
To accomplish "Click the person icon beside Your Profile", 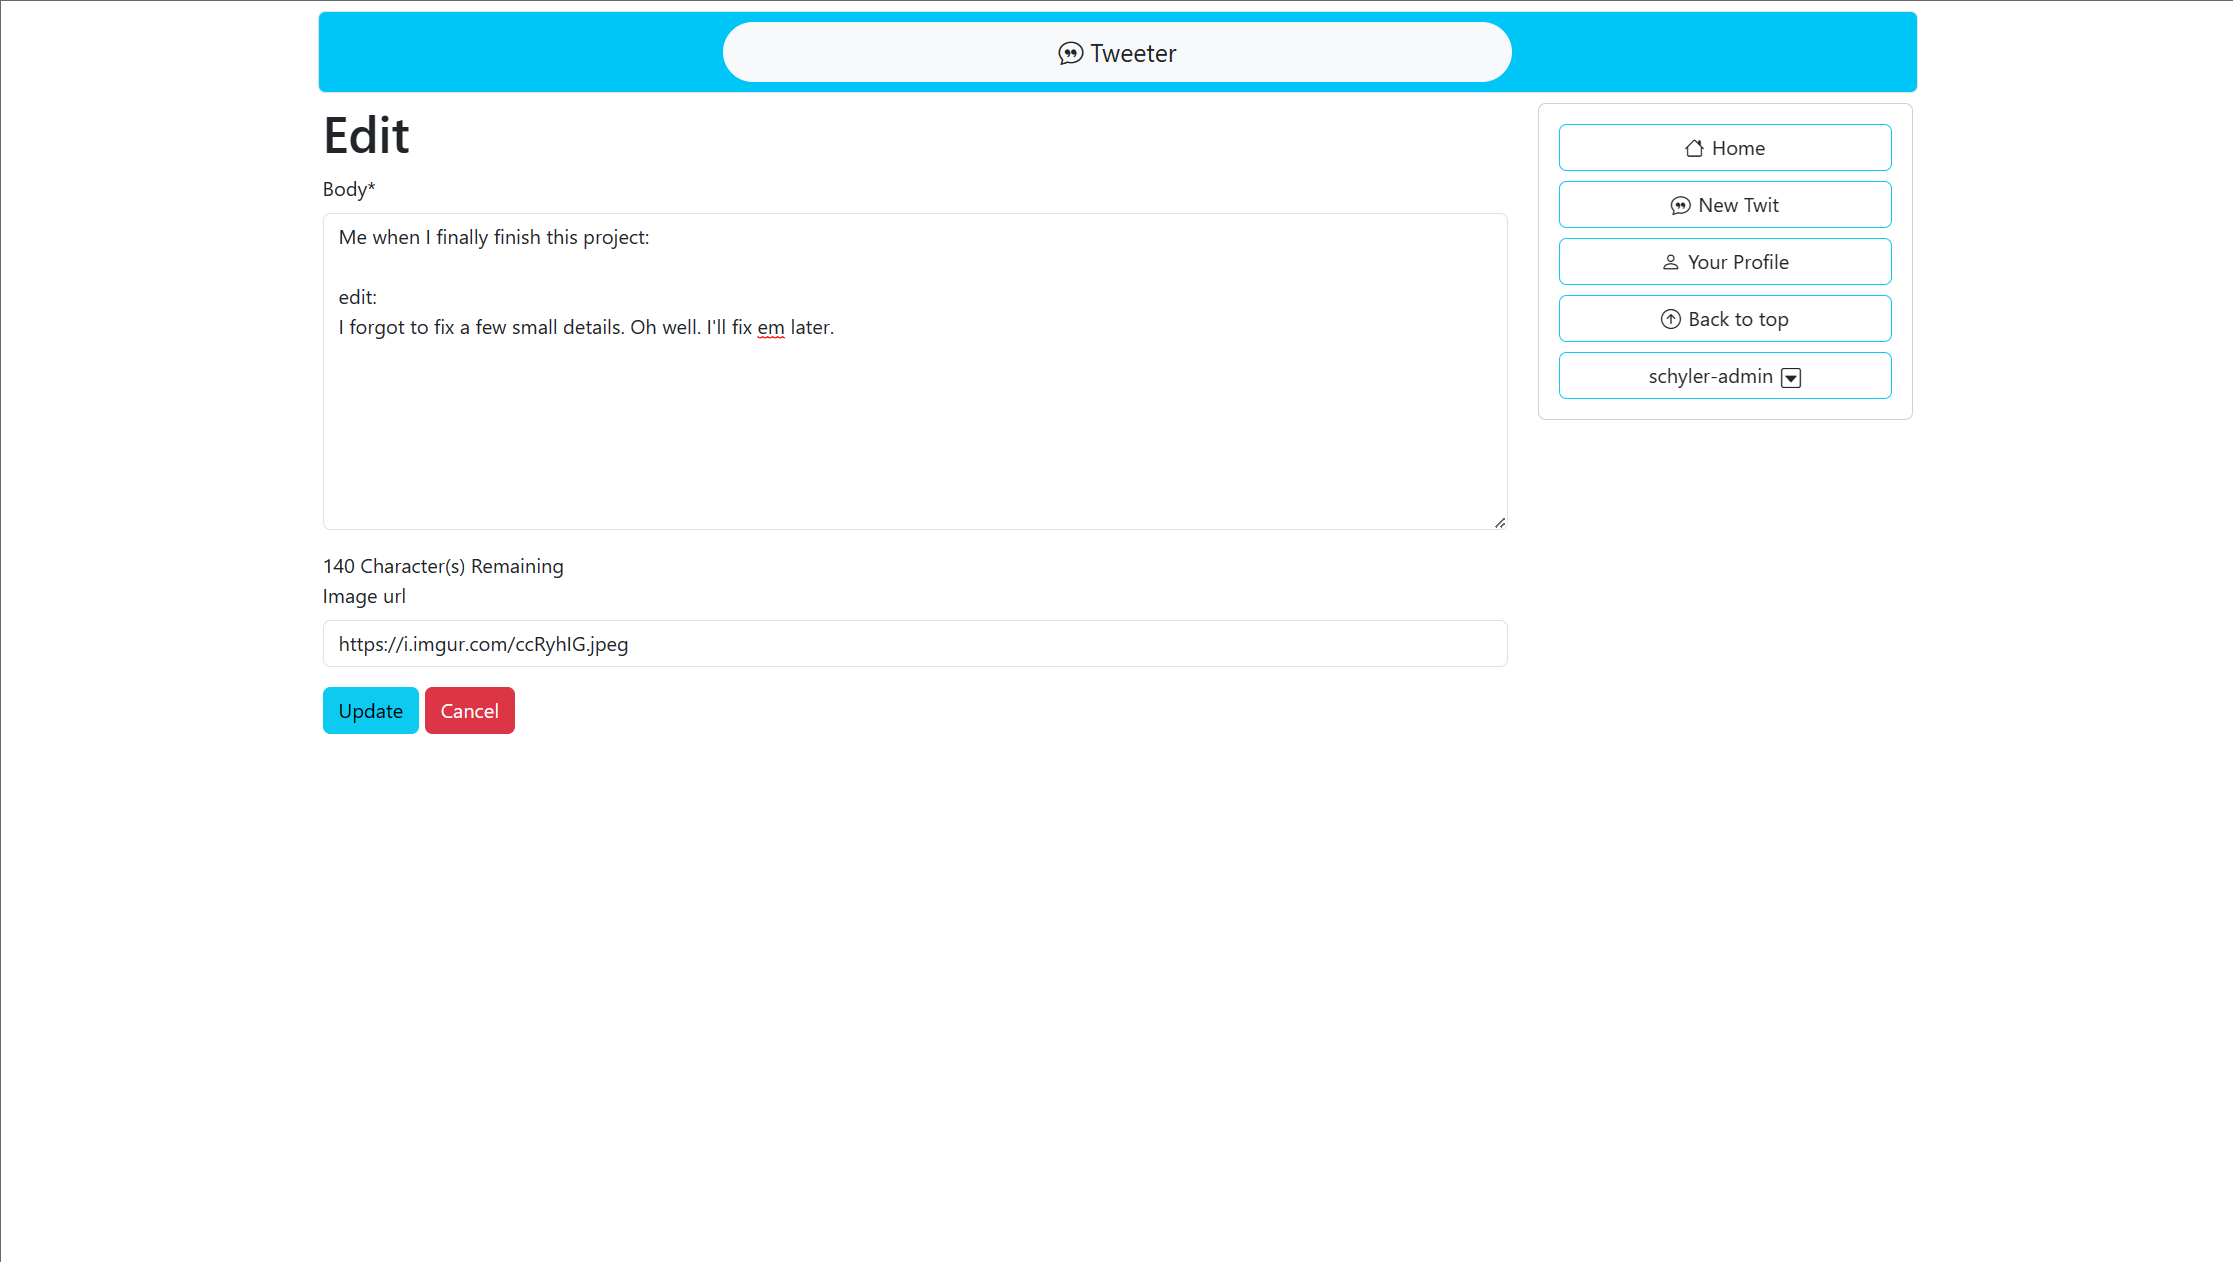I will 1670,262.
